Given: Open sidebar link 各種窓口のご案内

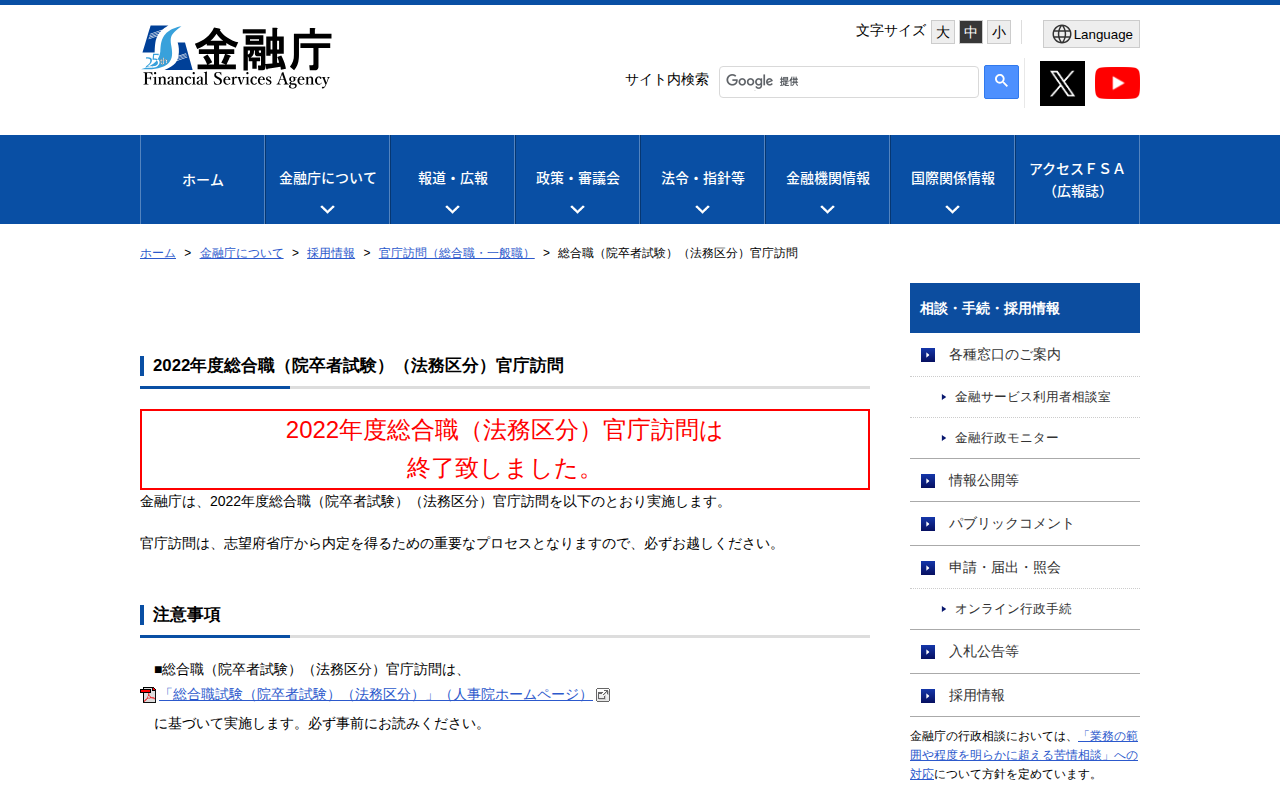Looking at the screenshot, I should [1005, 355].
